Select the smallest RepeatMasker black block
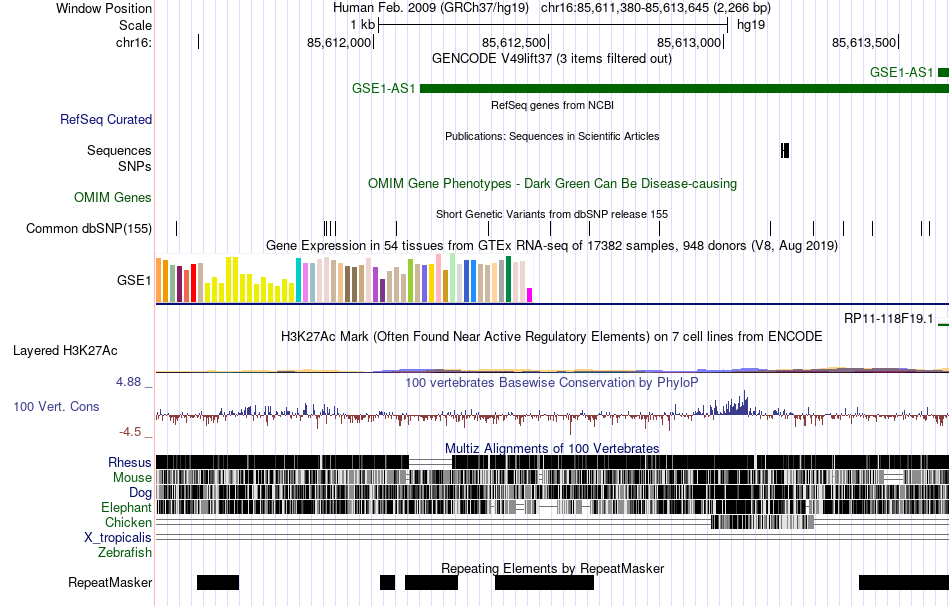This screenshot has width=950, height=606. coord(388,582)
